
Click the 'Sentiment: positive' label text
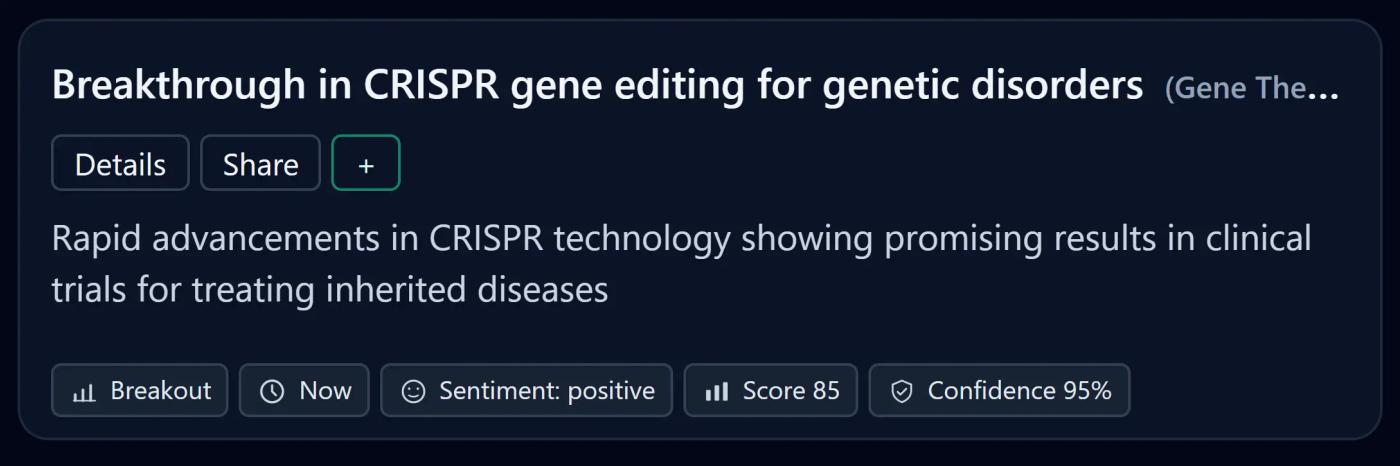pos(547,391)
